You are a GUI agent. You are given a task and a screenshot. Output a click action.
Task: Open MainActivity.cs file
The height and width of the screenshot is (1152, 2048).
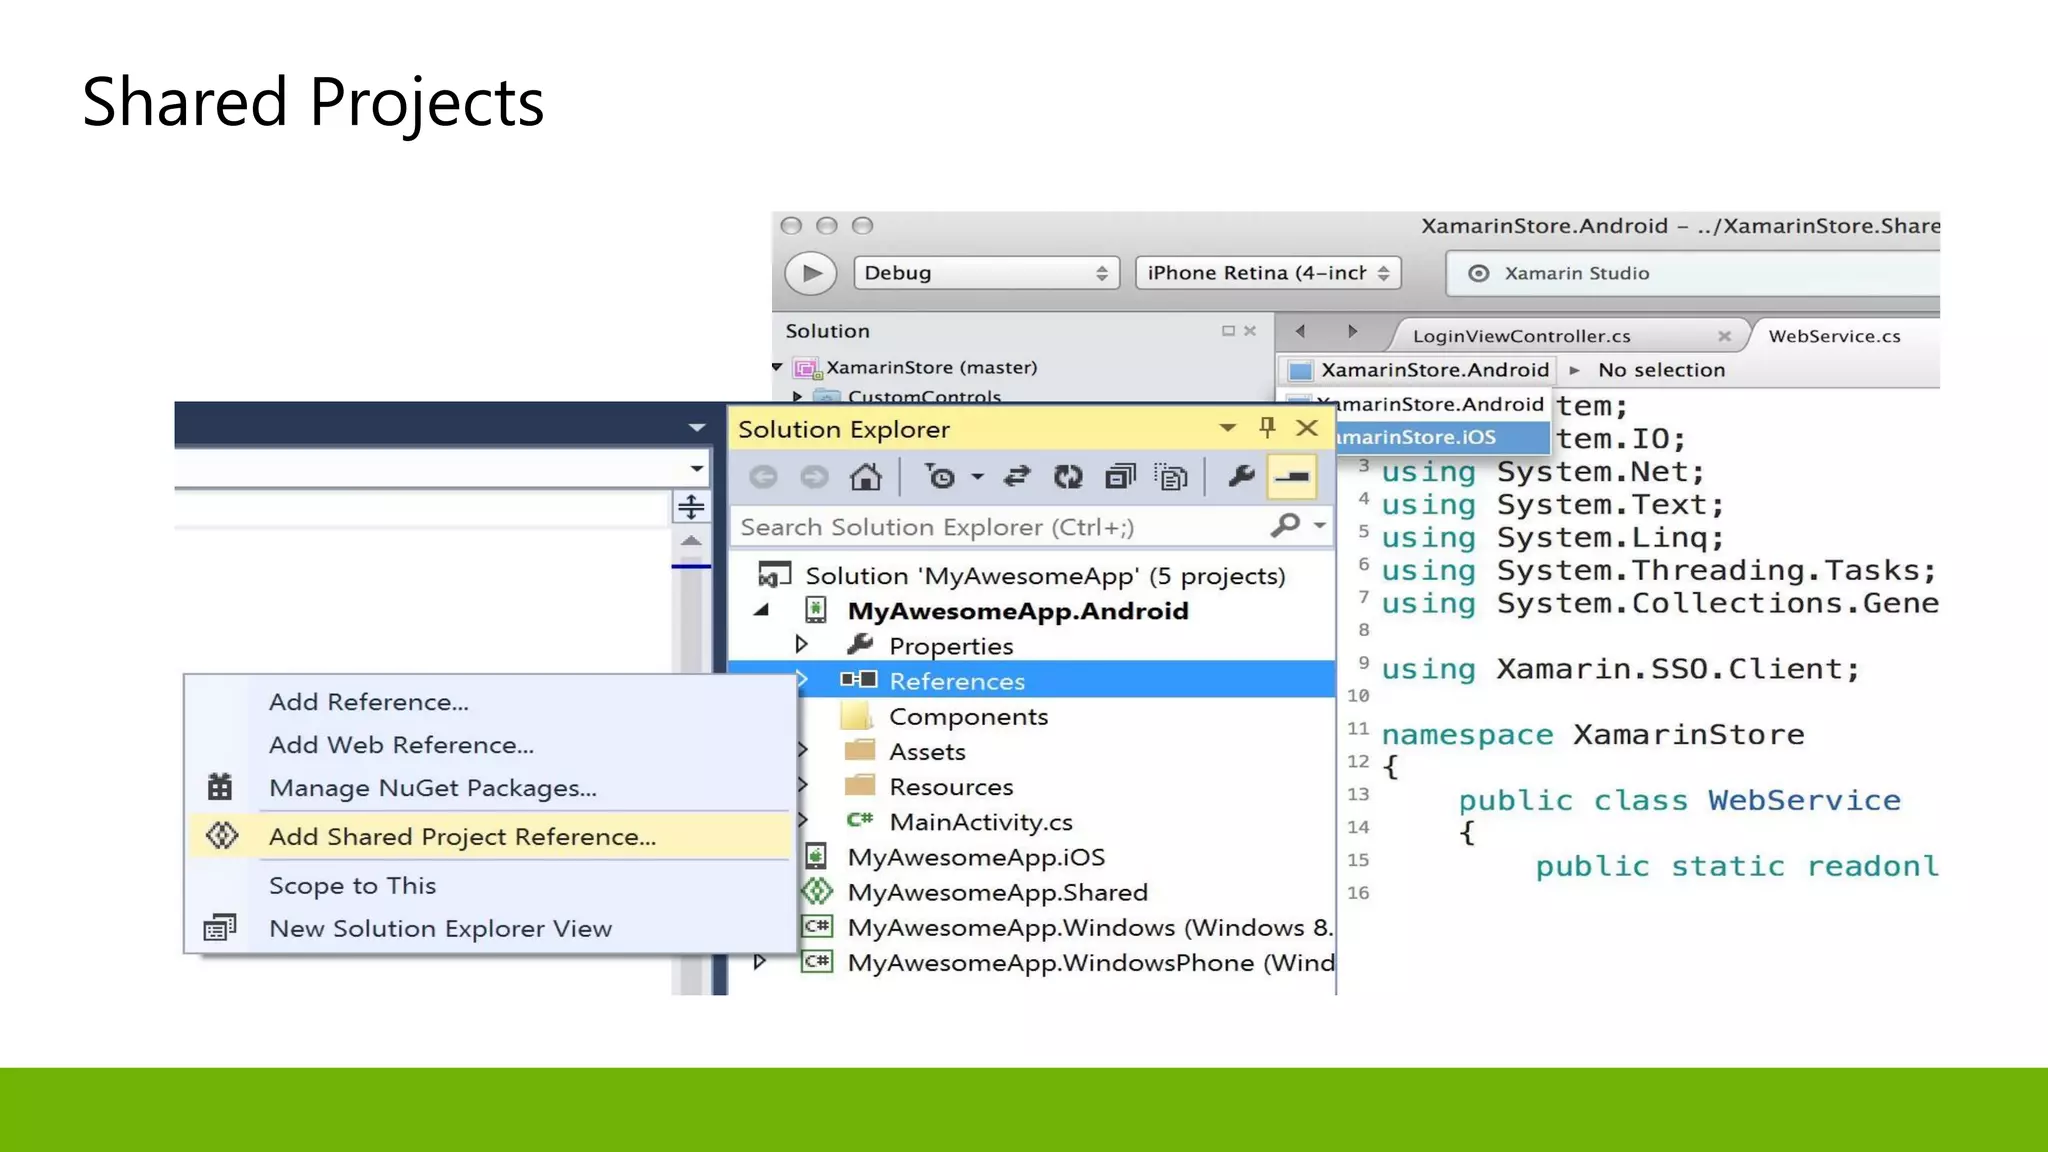point(980,822)
